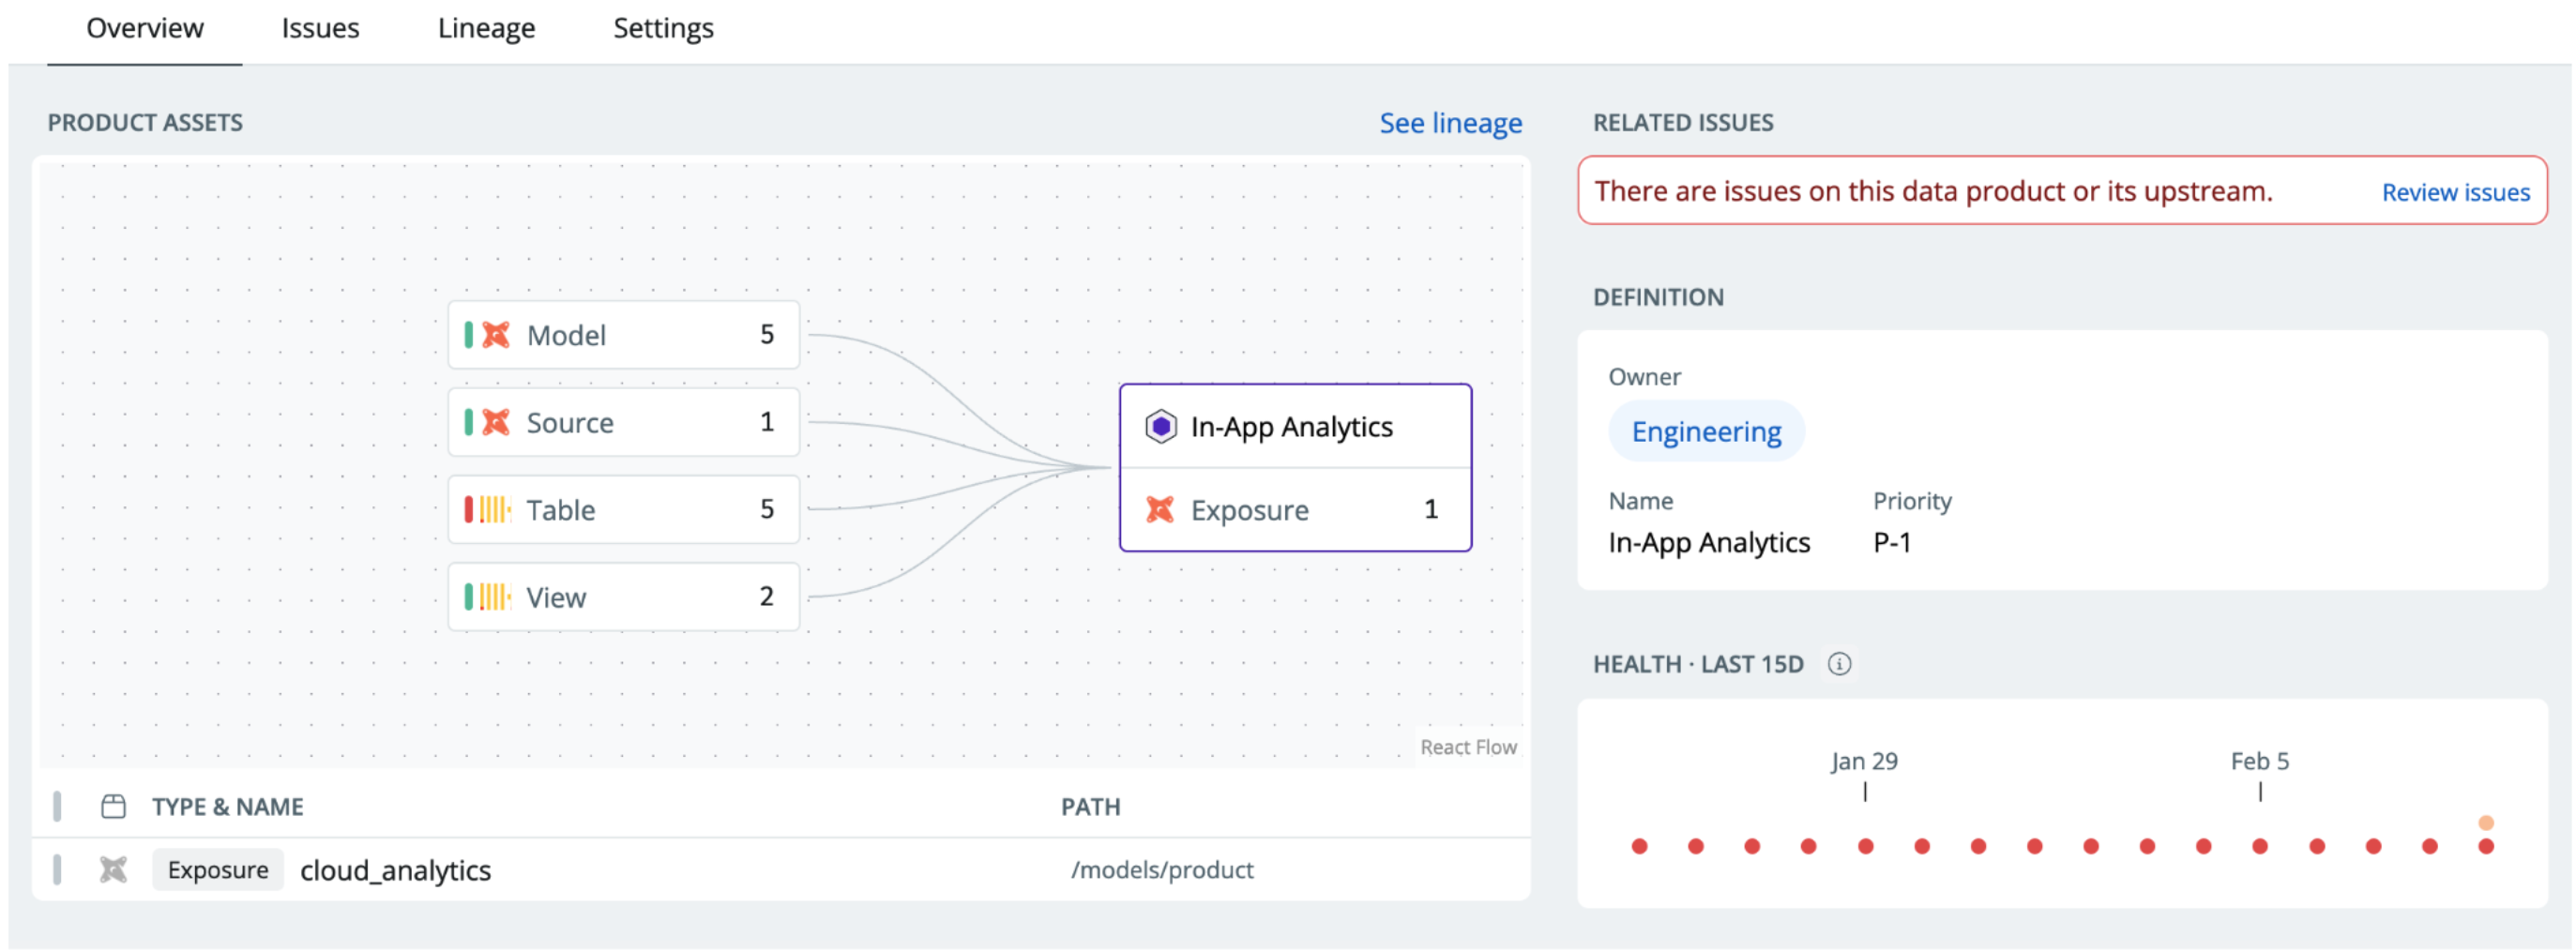Click the Review issues link
Image resolution: width=2576 pixels, height=951 pixels.
point(2455,192)
